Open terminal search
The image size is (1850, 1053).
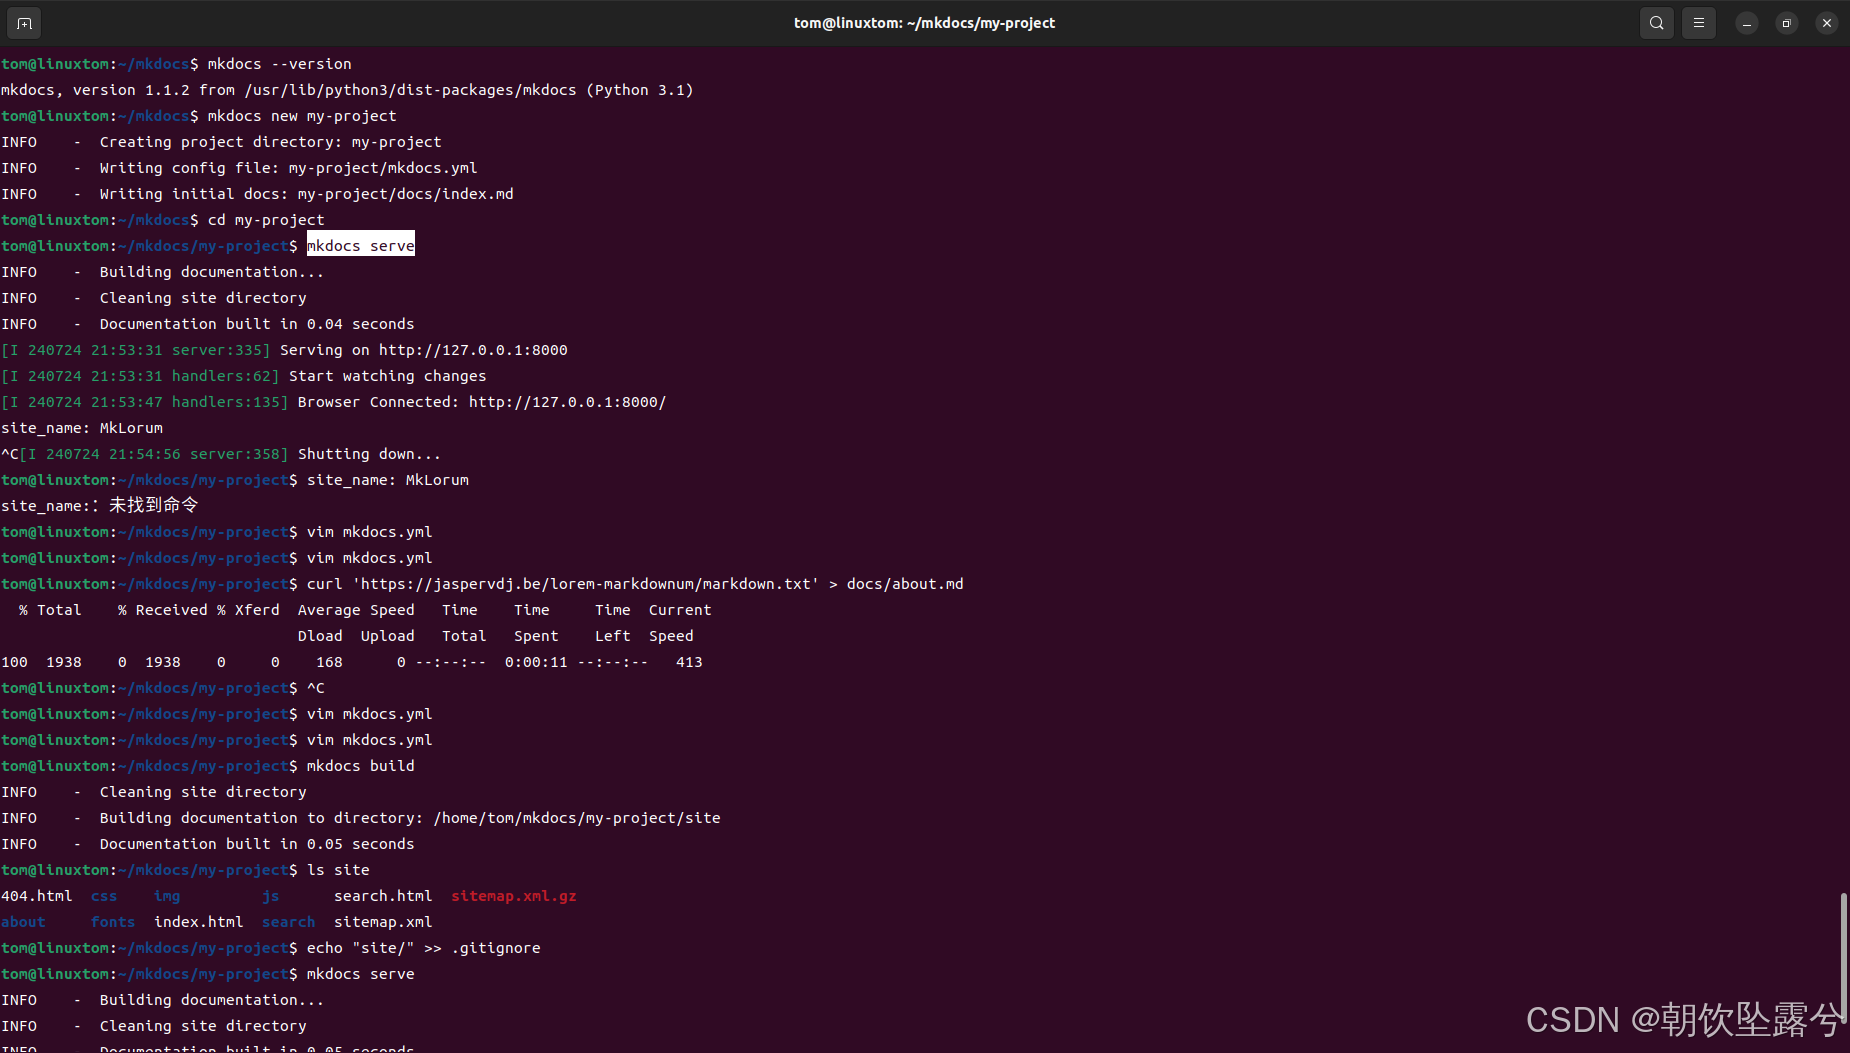click(1657, 23)
